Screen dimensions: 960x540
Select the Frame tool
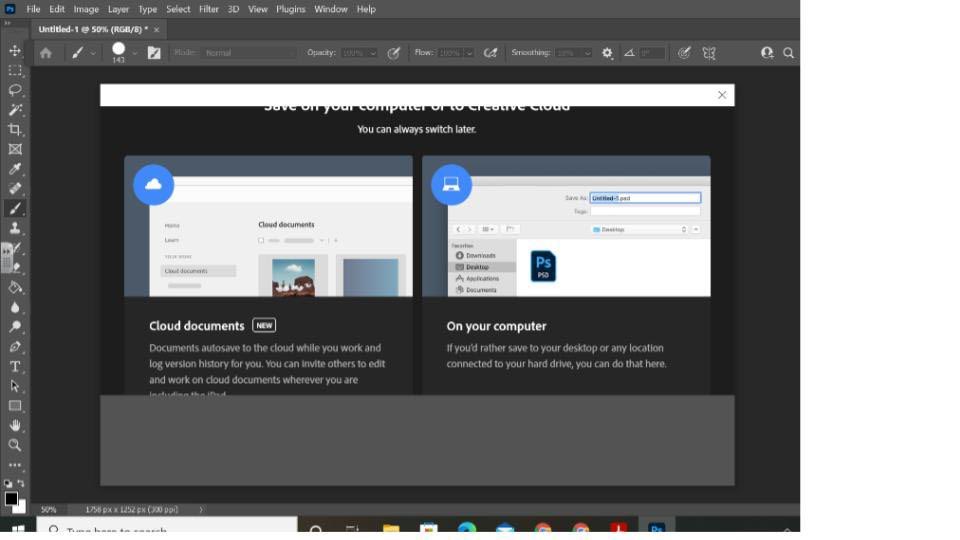pos(15,149)
